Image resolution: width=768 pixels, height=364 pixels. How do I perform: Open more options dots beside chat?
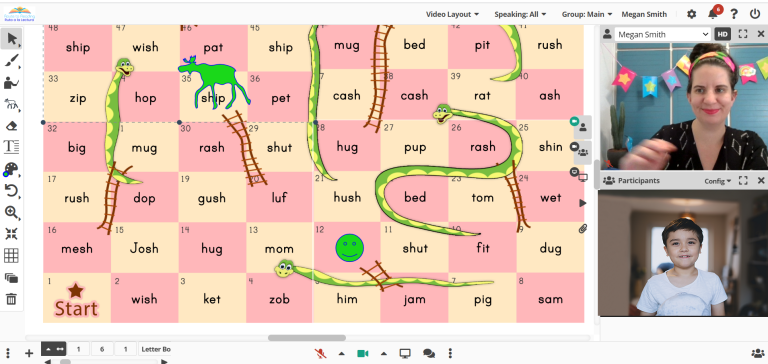[x=450, y=353]
